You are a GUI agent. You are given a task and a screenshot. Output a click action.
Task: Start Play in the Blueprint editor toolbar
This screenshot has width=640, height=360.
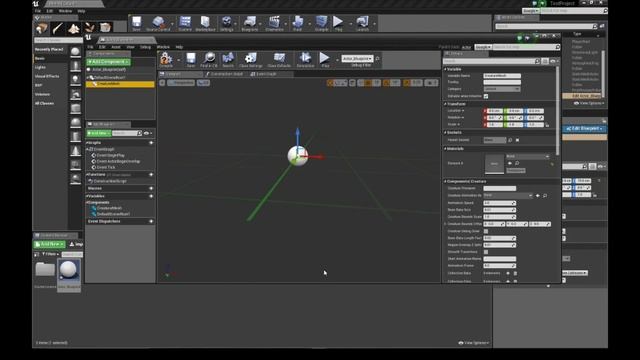pyautogui.click(x=324, y=59)
